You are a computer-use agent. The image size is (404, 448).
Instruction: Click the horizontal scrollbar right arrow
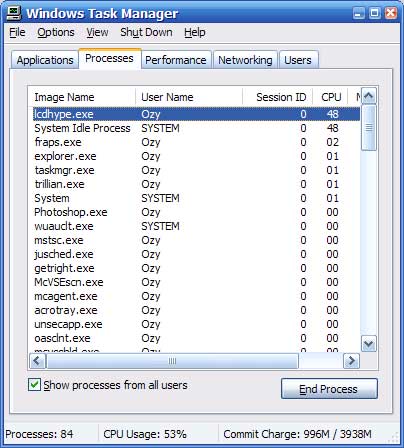tap(351, 361)
